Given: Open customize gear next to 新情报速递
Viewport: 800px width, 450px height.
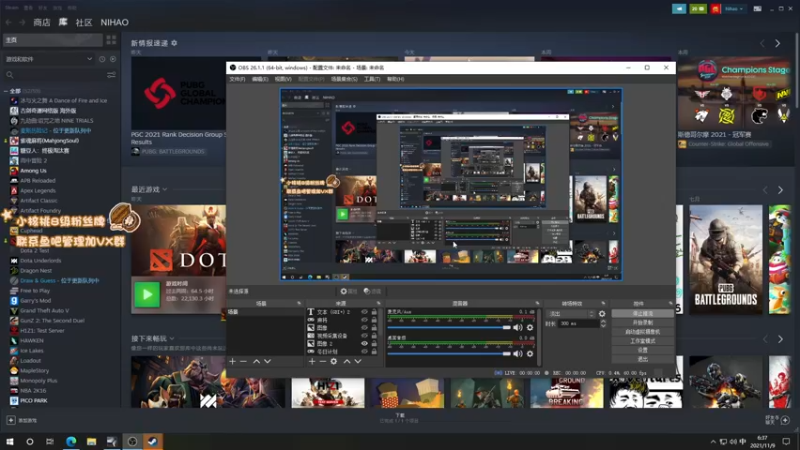Looking at the screenshot, I should click(x=174, y=43).
